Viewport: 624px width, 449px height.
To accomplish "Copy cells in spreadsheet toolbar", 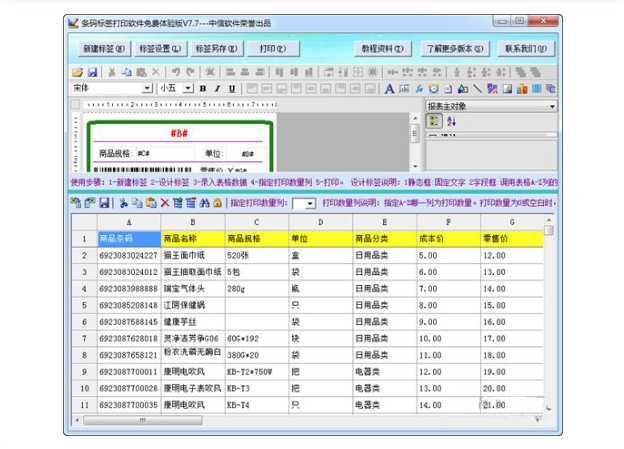I will click(137, 203).
